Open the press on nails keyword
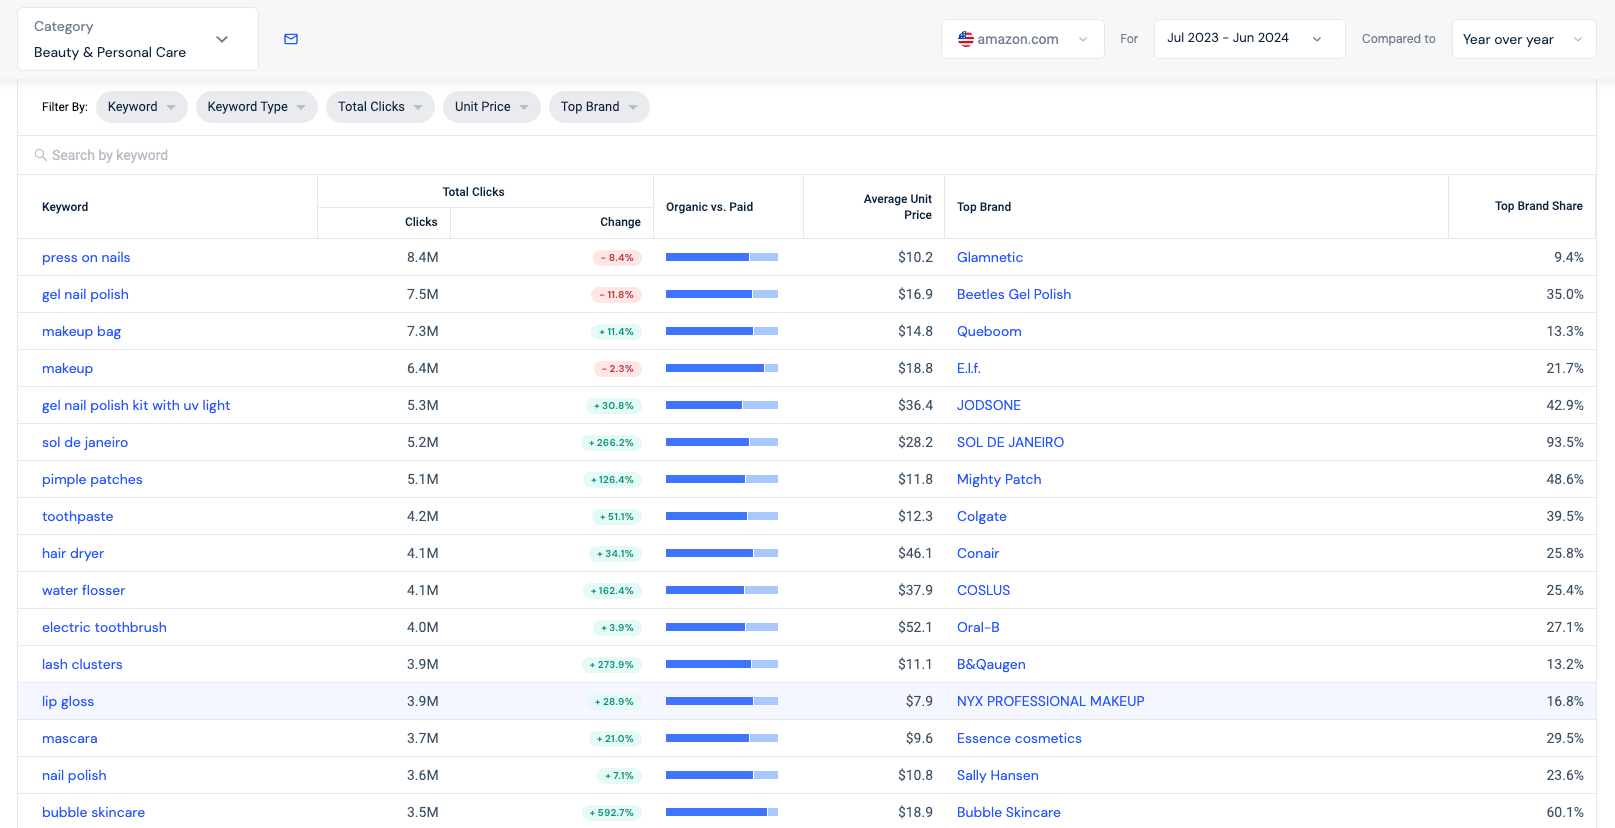The width and height of the screenshot is (1615, 828). [86, 257]
